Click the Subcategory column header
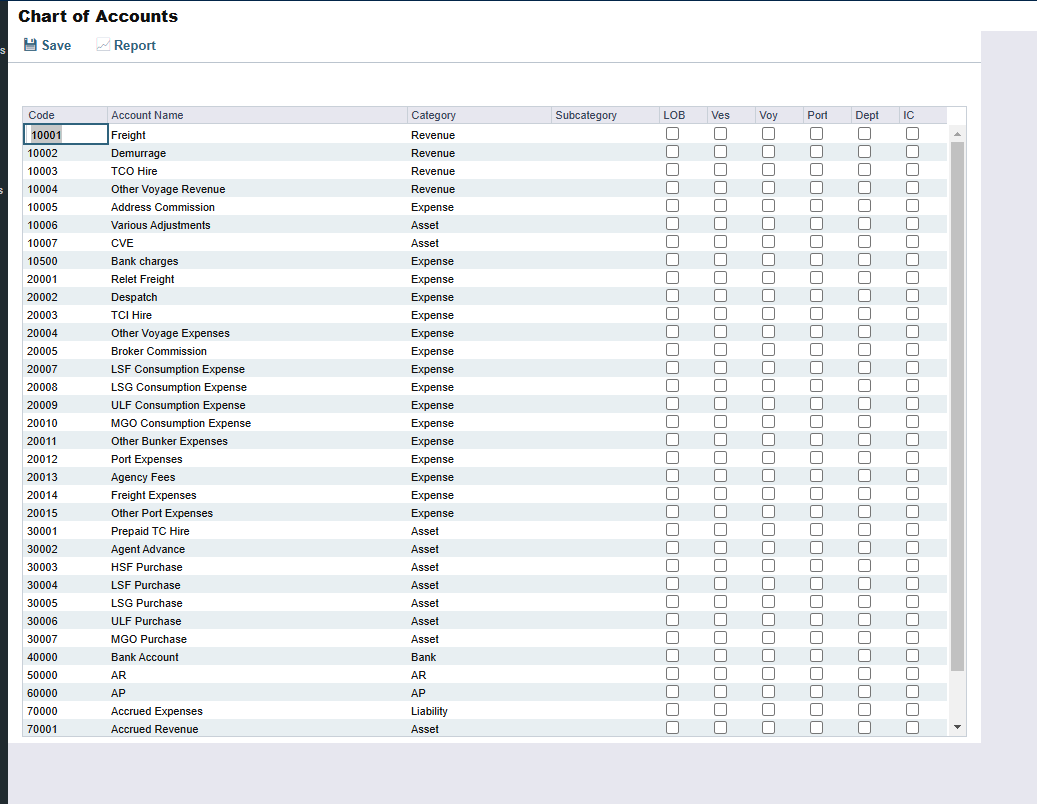1037x804 pixels. (x=604, y=115)
